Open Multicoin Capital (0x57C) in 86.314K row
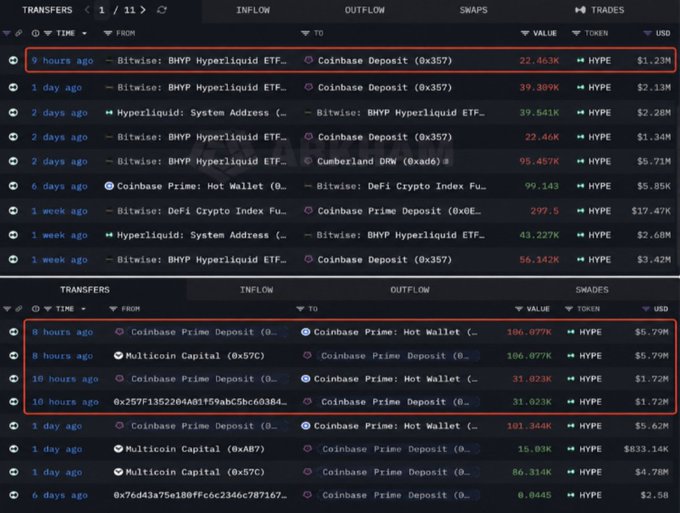This screenshot has width=680, height=513. (x=195, y=472)
